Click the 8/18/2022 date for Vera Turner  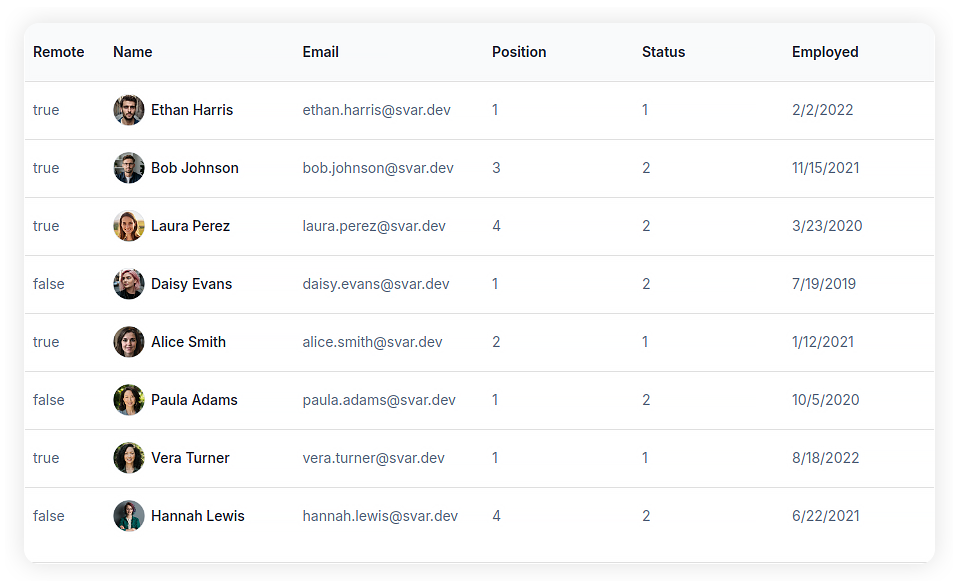point(825,458)
